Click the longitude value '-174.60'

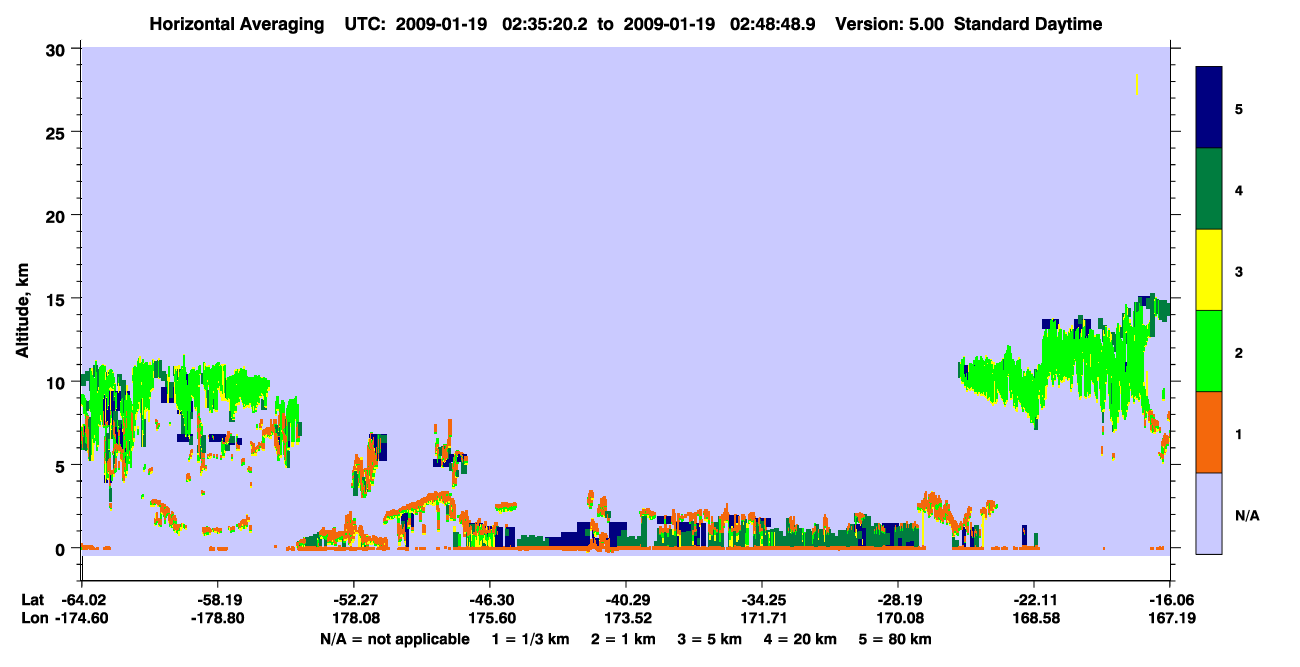(82, 619)
